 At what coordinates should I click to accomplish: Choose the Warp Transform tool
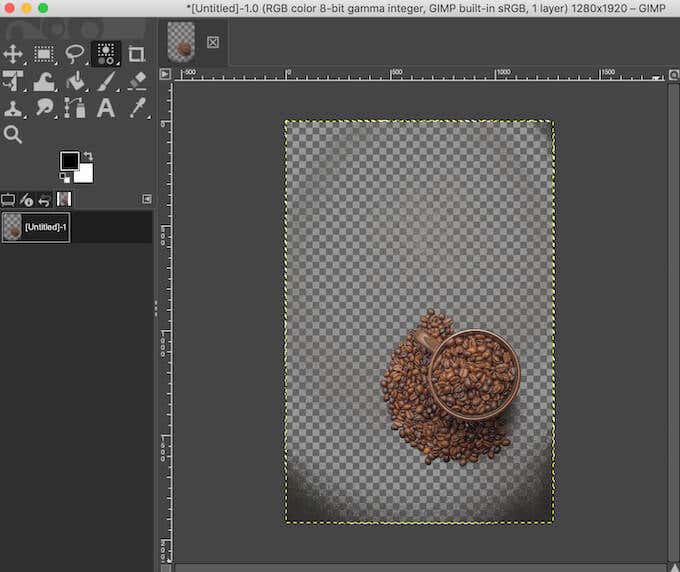44,80
